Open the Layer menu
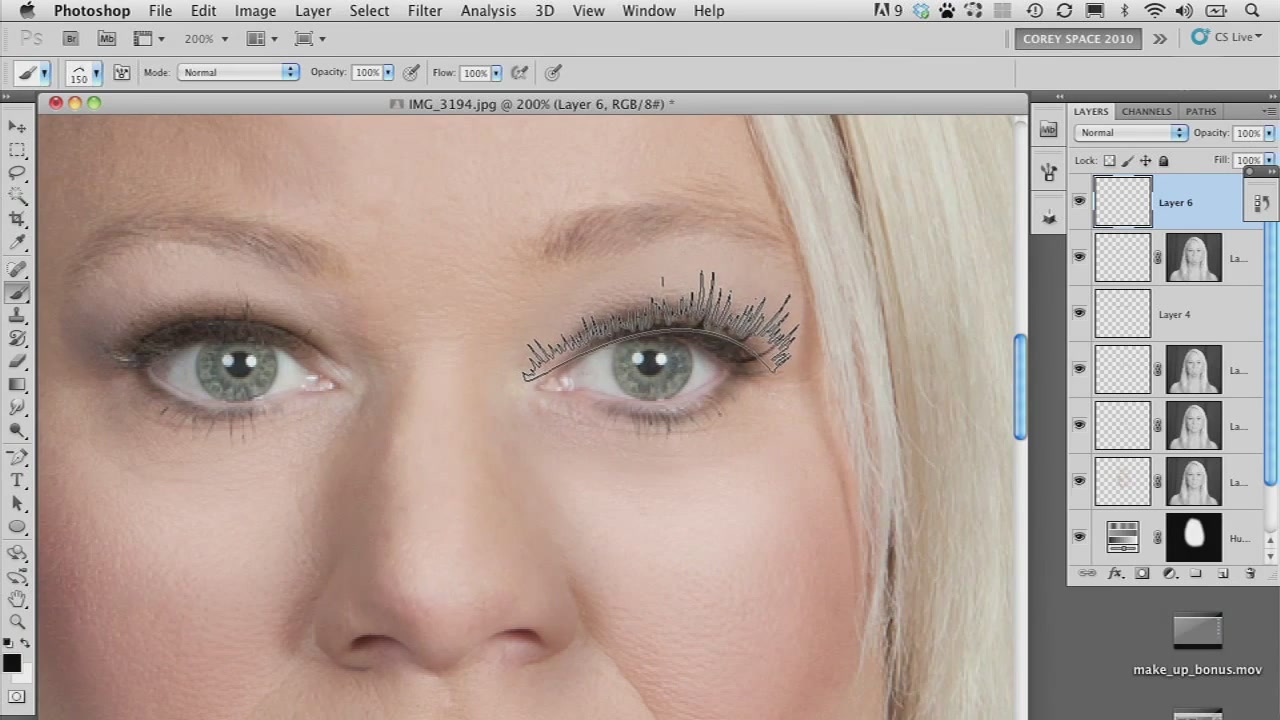Viewport: 1280px width, 720px height. pyautogui.click(x=313, y=11)
